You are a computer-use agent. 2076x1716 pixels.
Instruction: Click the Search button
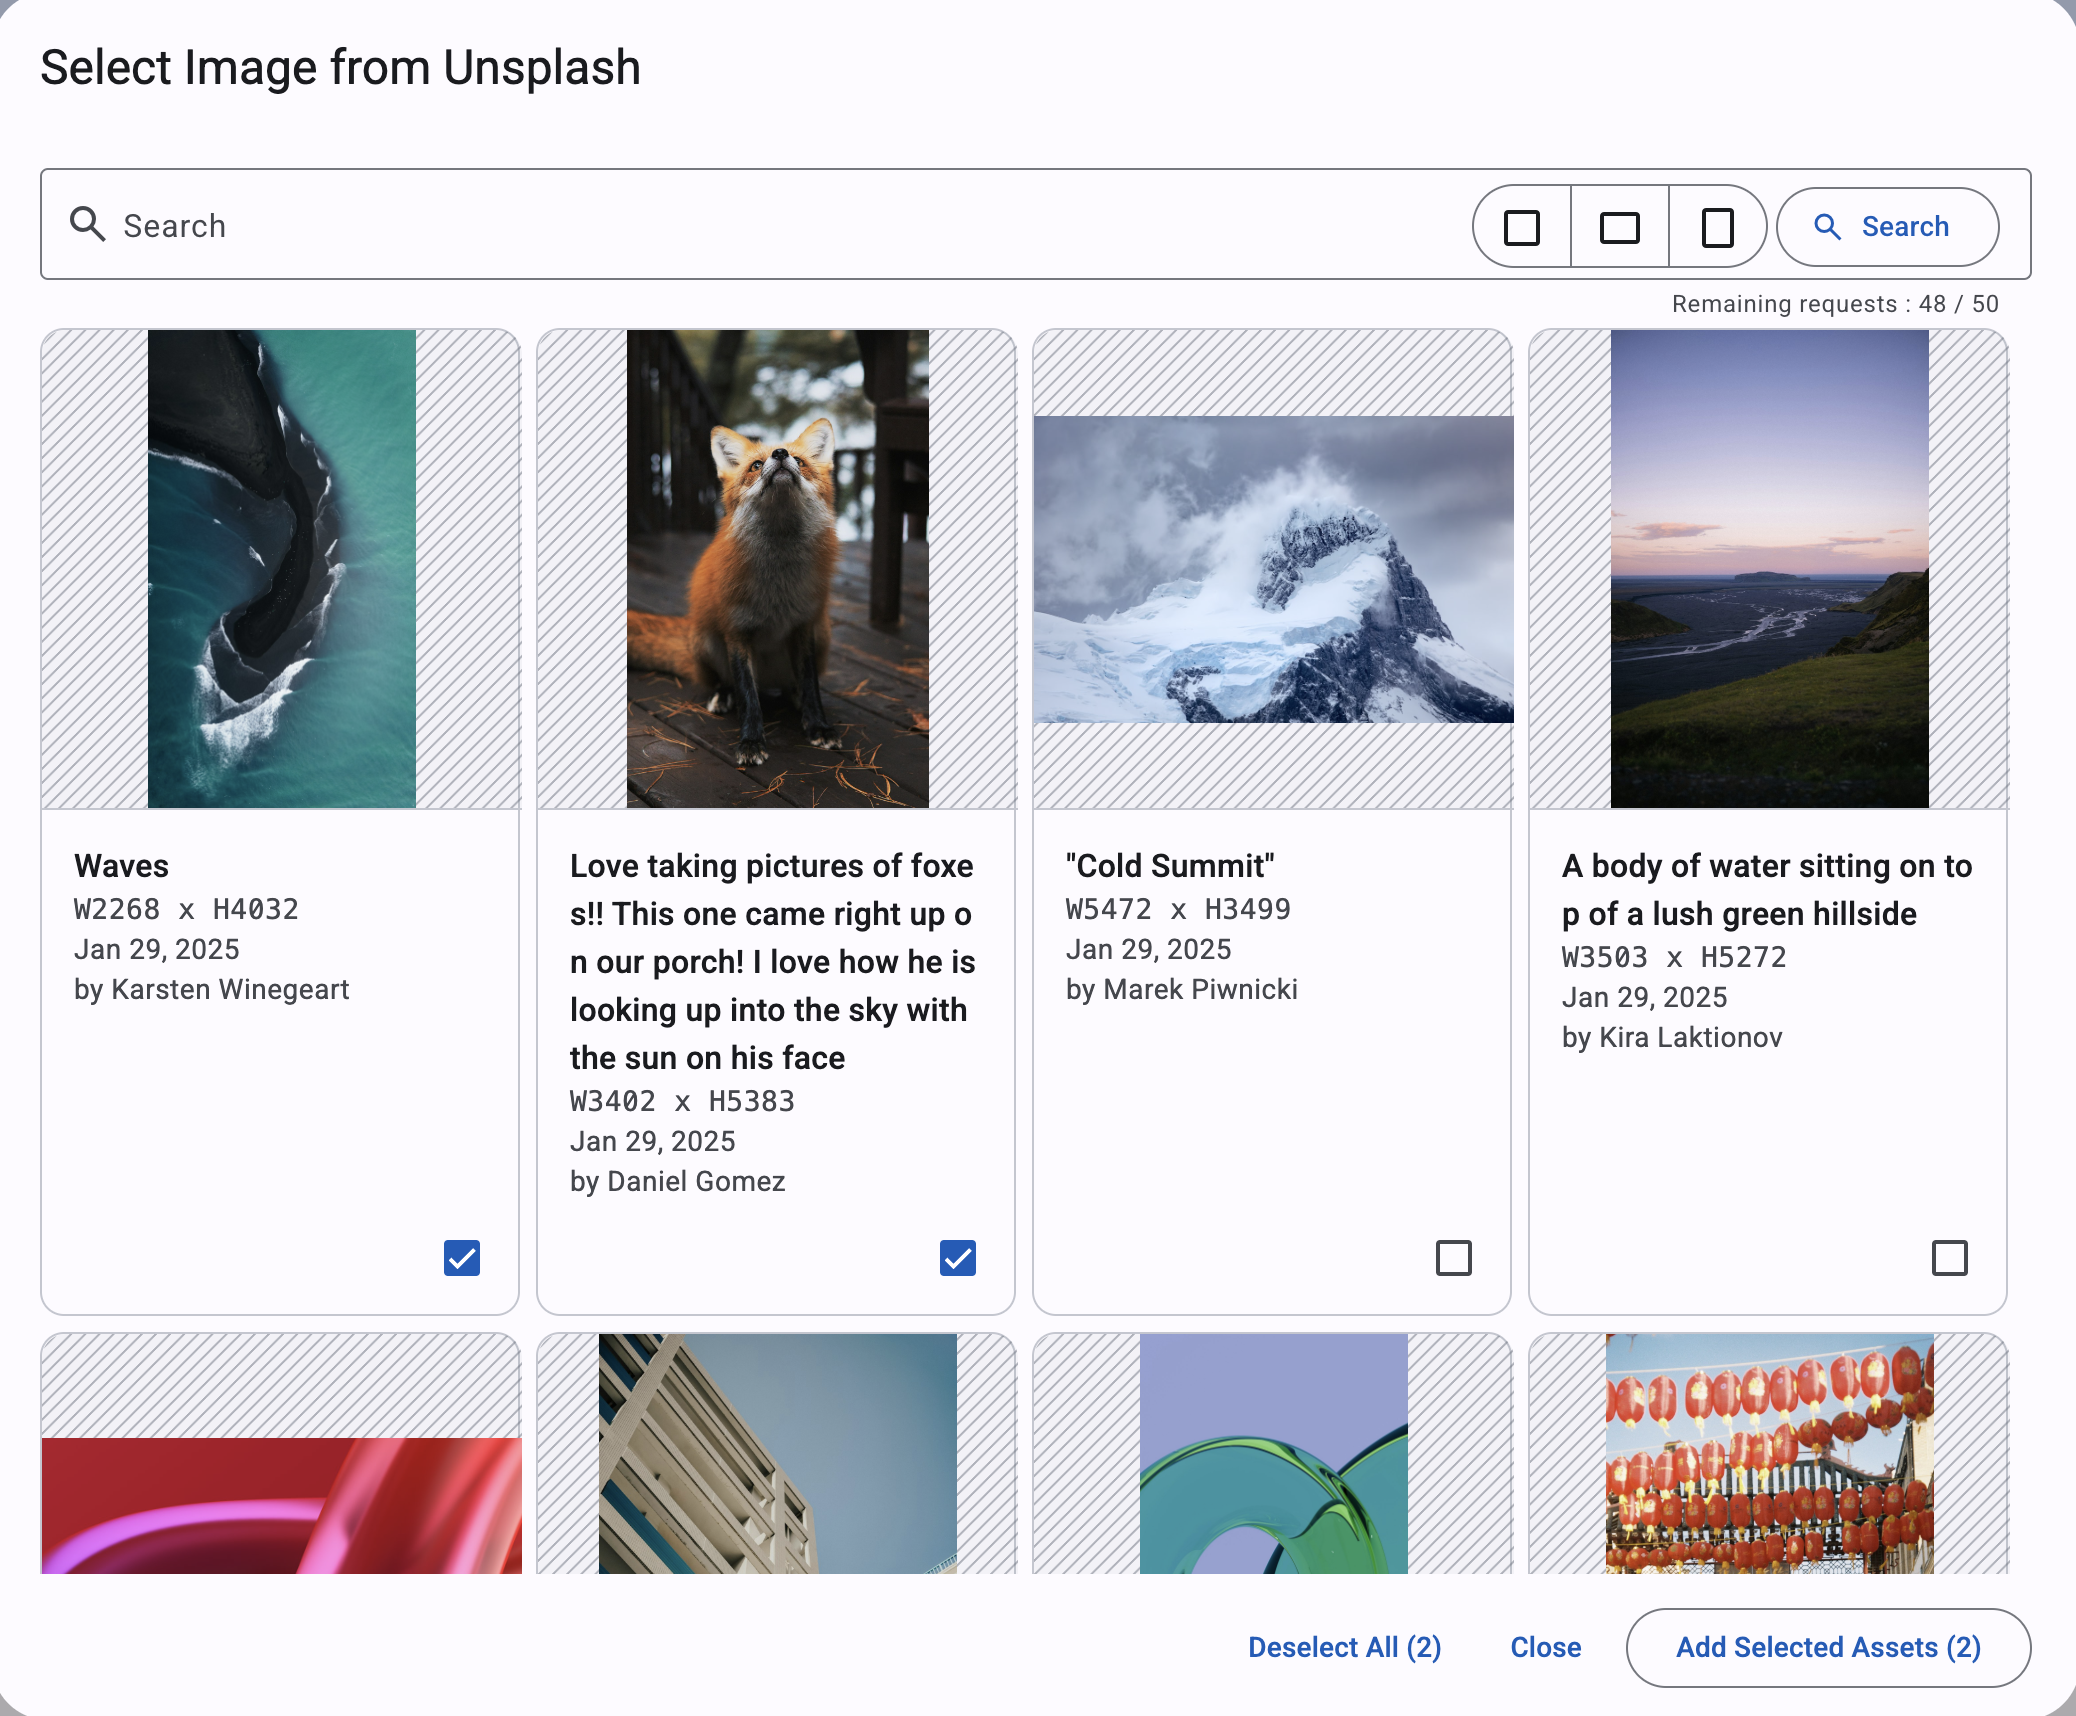tap(1887, 227)
